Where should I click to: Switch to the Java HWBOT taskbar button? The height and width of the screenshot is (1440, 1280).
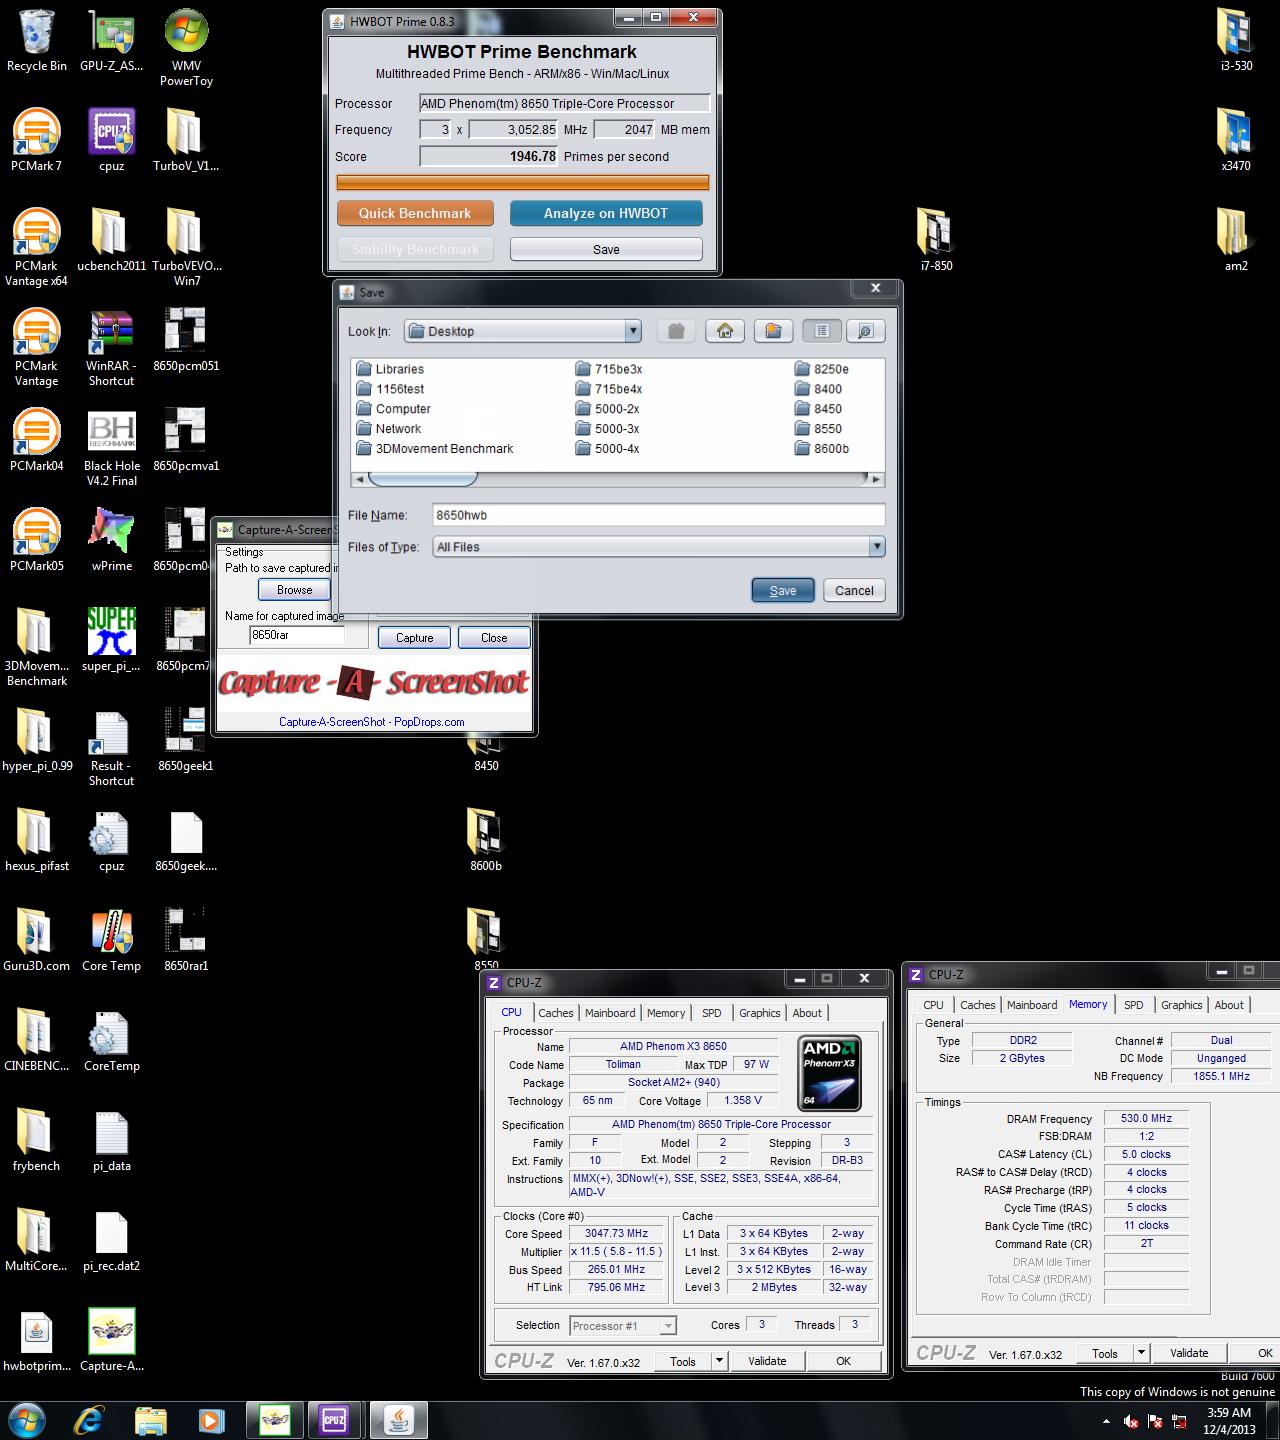399,1420
